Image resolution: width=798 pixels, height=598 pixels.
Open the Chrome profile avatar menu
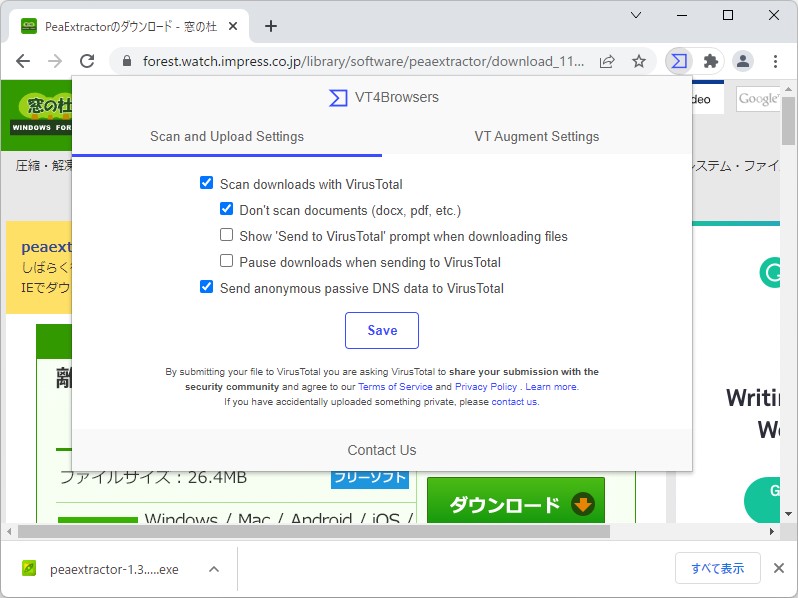coord(743,62)
